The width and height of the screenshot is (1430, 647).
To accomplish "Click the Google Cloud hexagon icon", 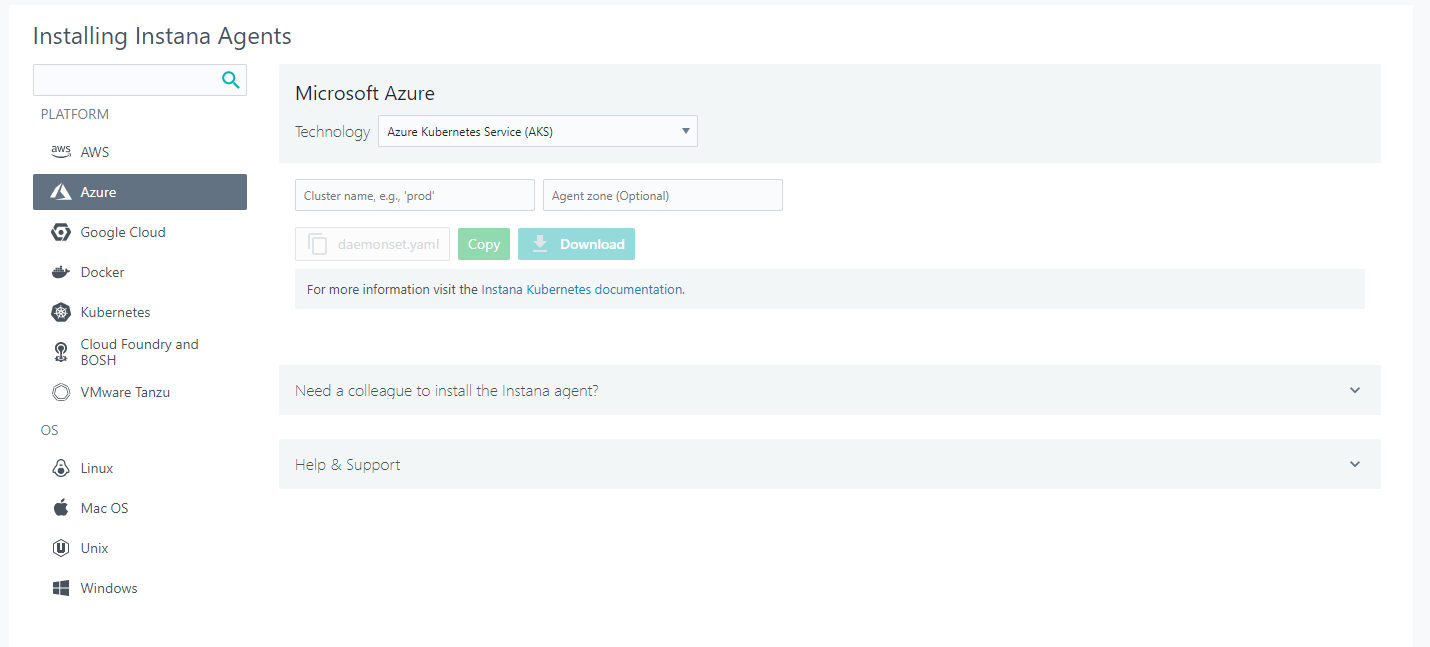I will 61,232.
